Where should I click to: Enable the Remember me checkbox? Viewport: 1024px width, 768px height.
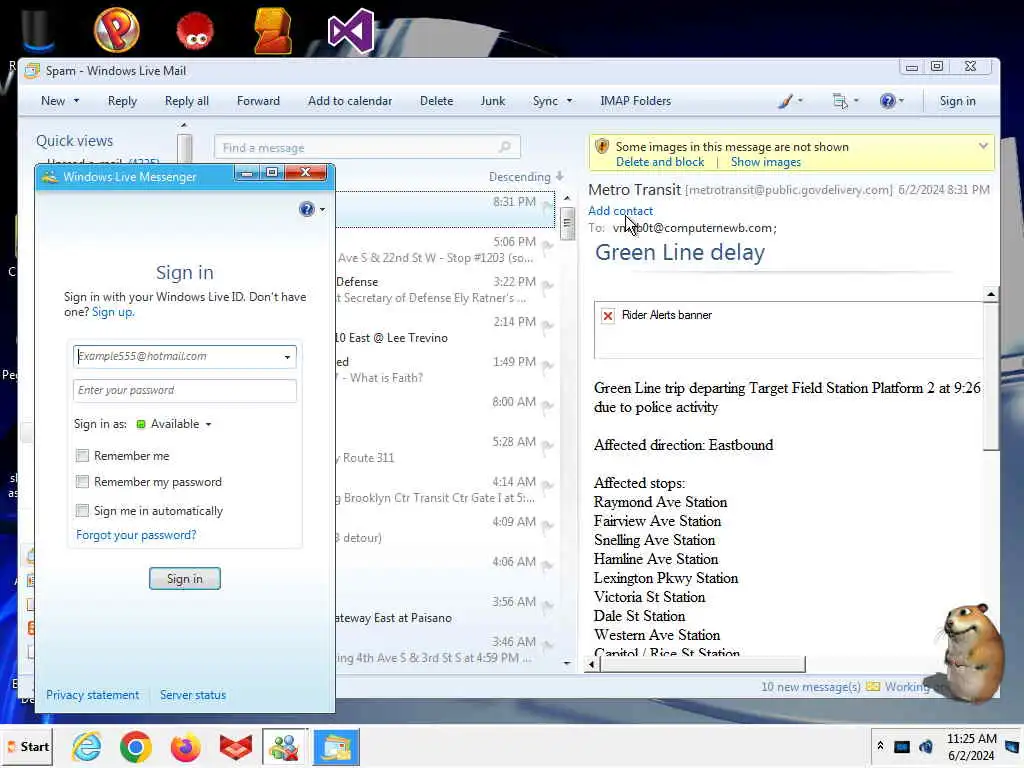click(x=82, y=455)
